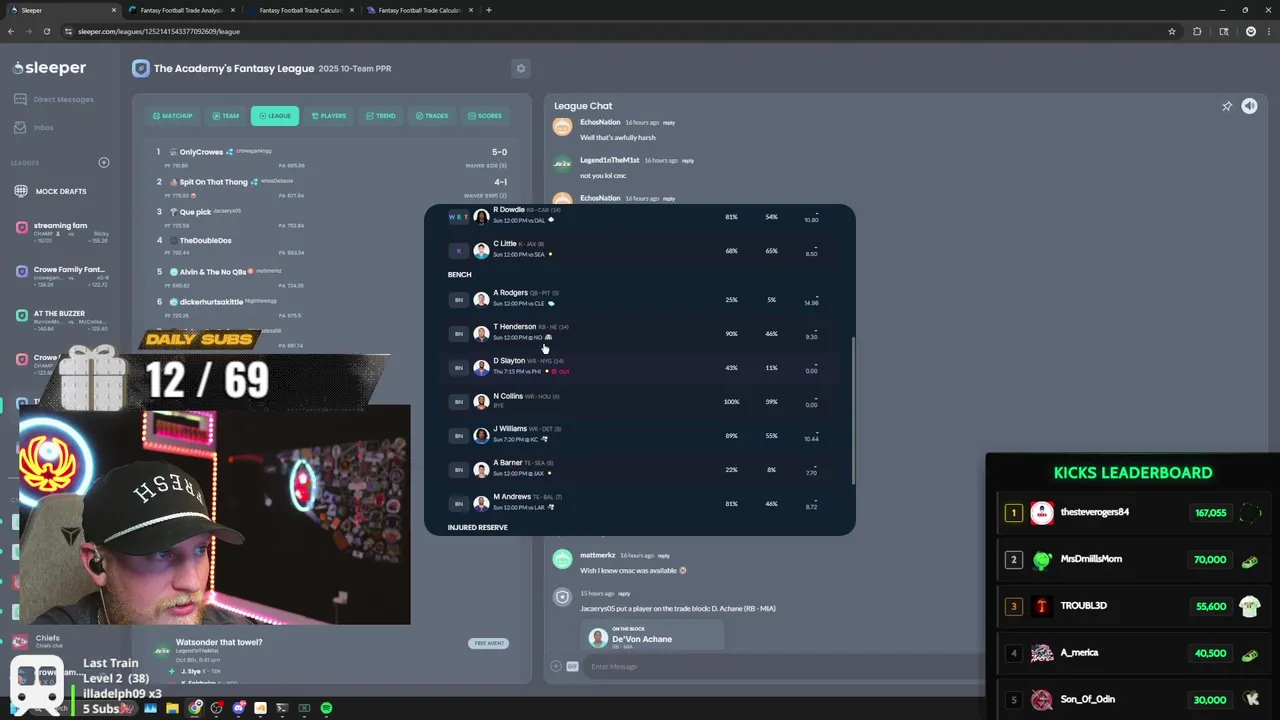Screen dimensions: 1280x720
Task: Switch to the MATCHUP tab
Action: [173, 116]
